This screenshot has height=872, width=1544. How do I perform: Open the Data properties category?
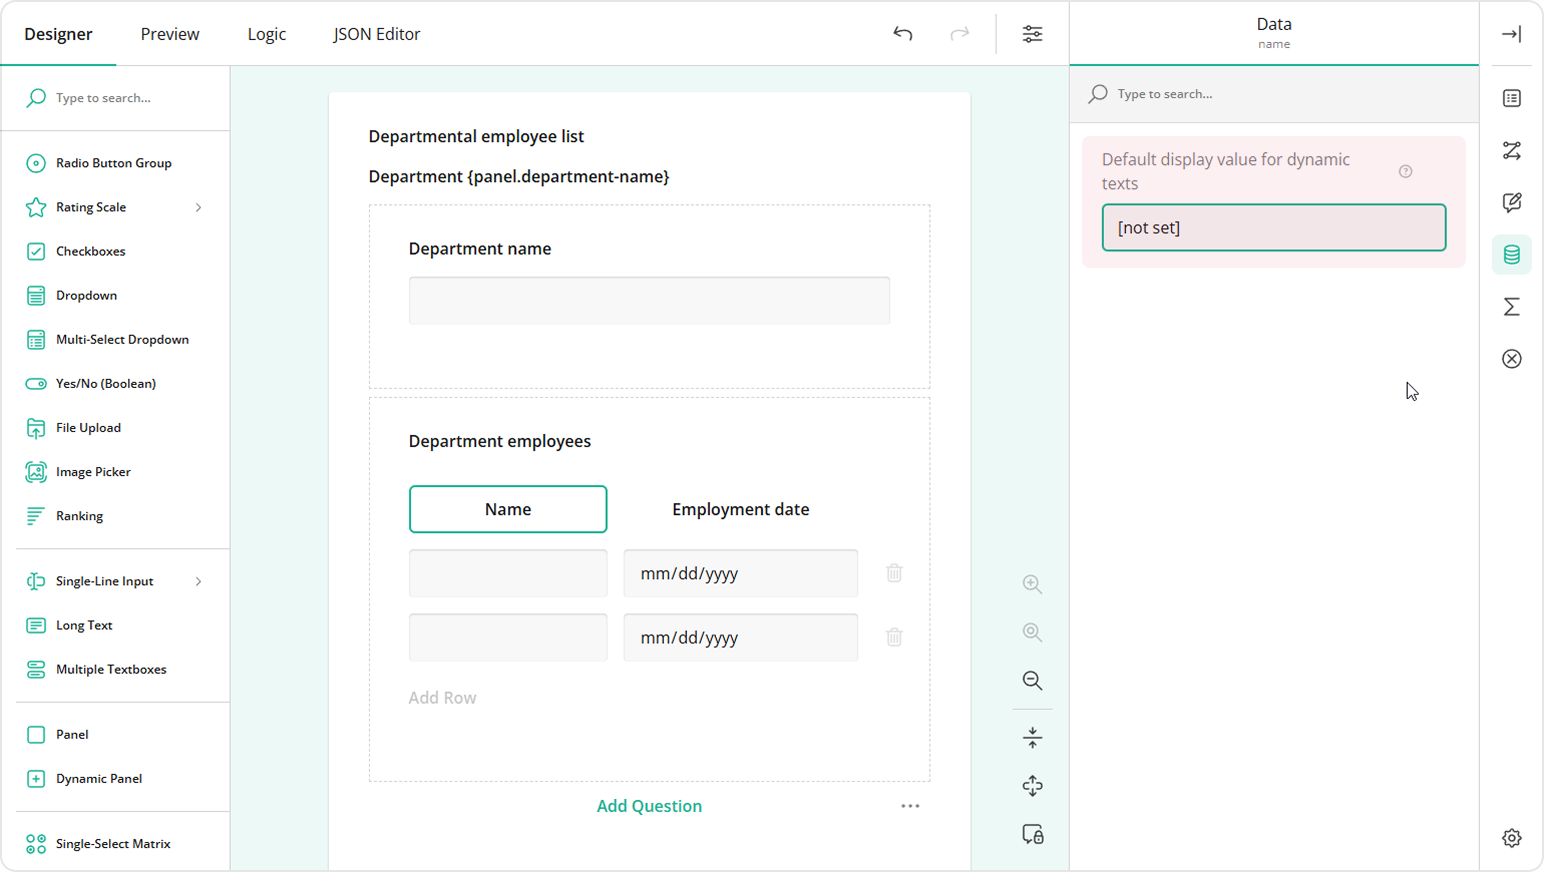point(1511,254)
